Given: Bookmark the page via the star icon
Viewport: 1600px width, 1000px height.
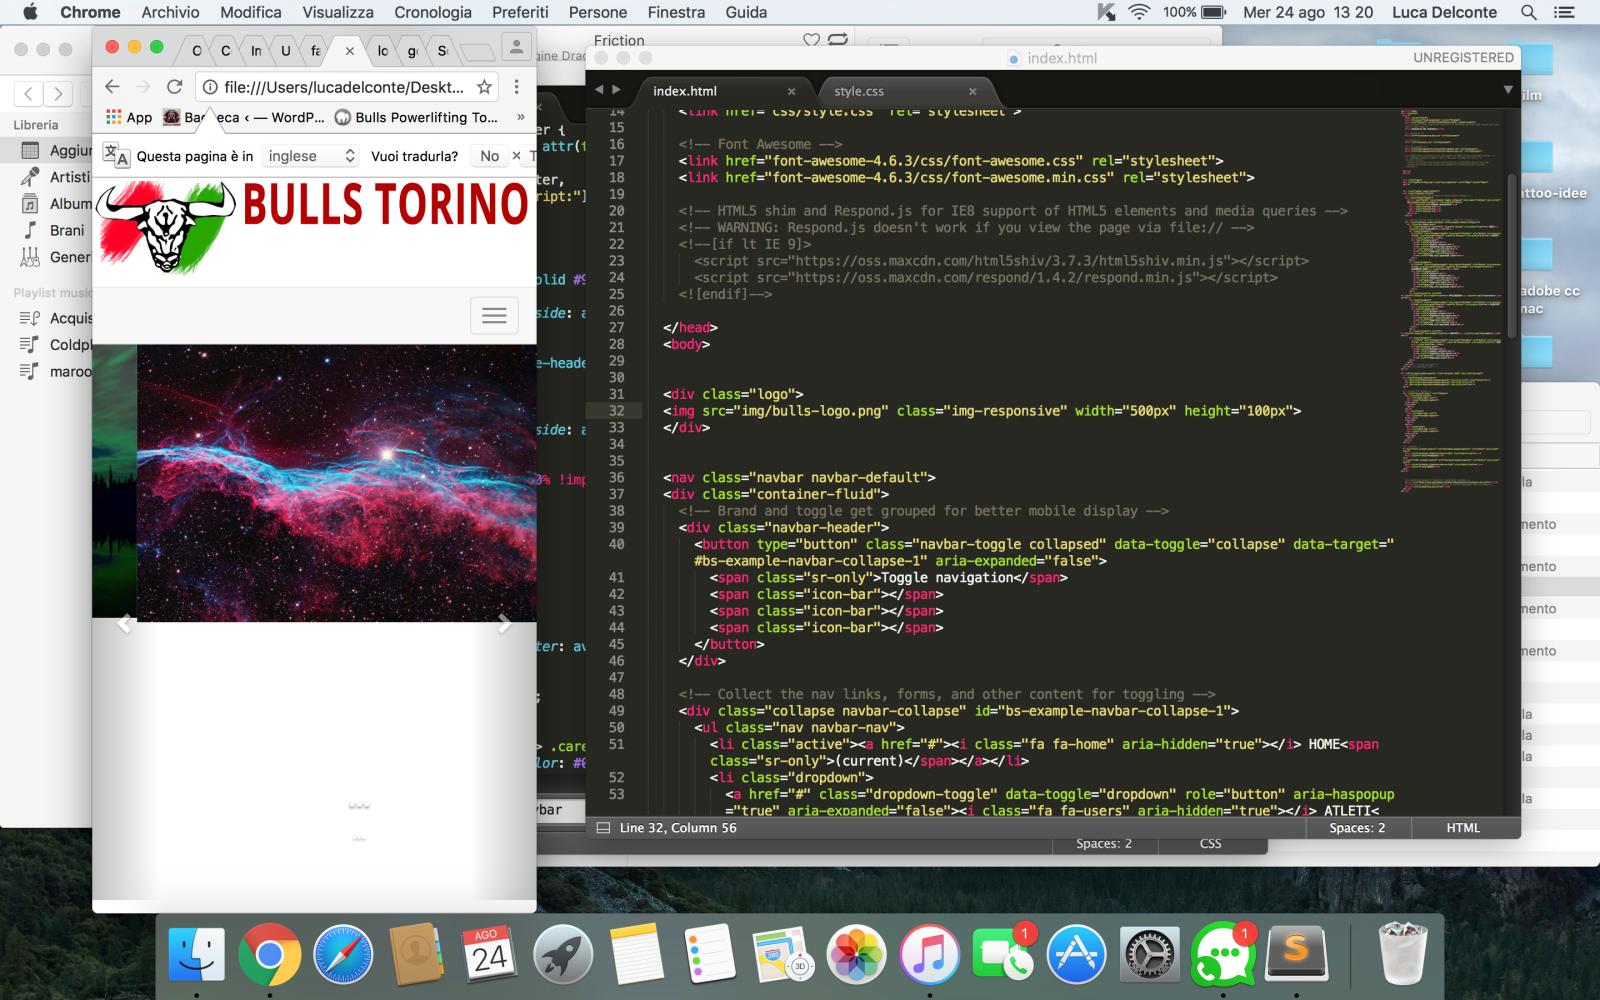Looking at the screenshot, I should 484,87.
